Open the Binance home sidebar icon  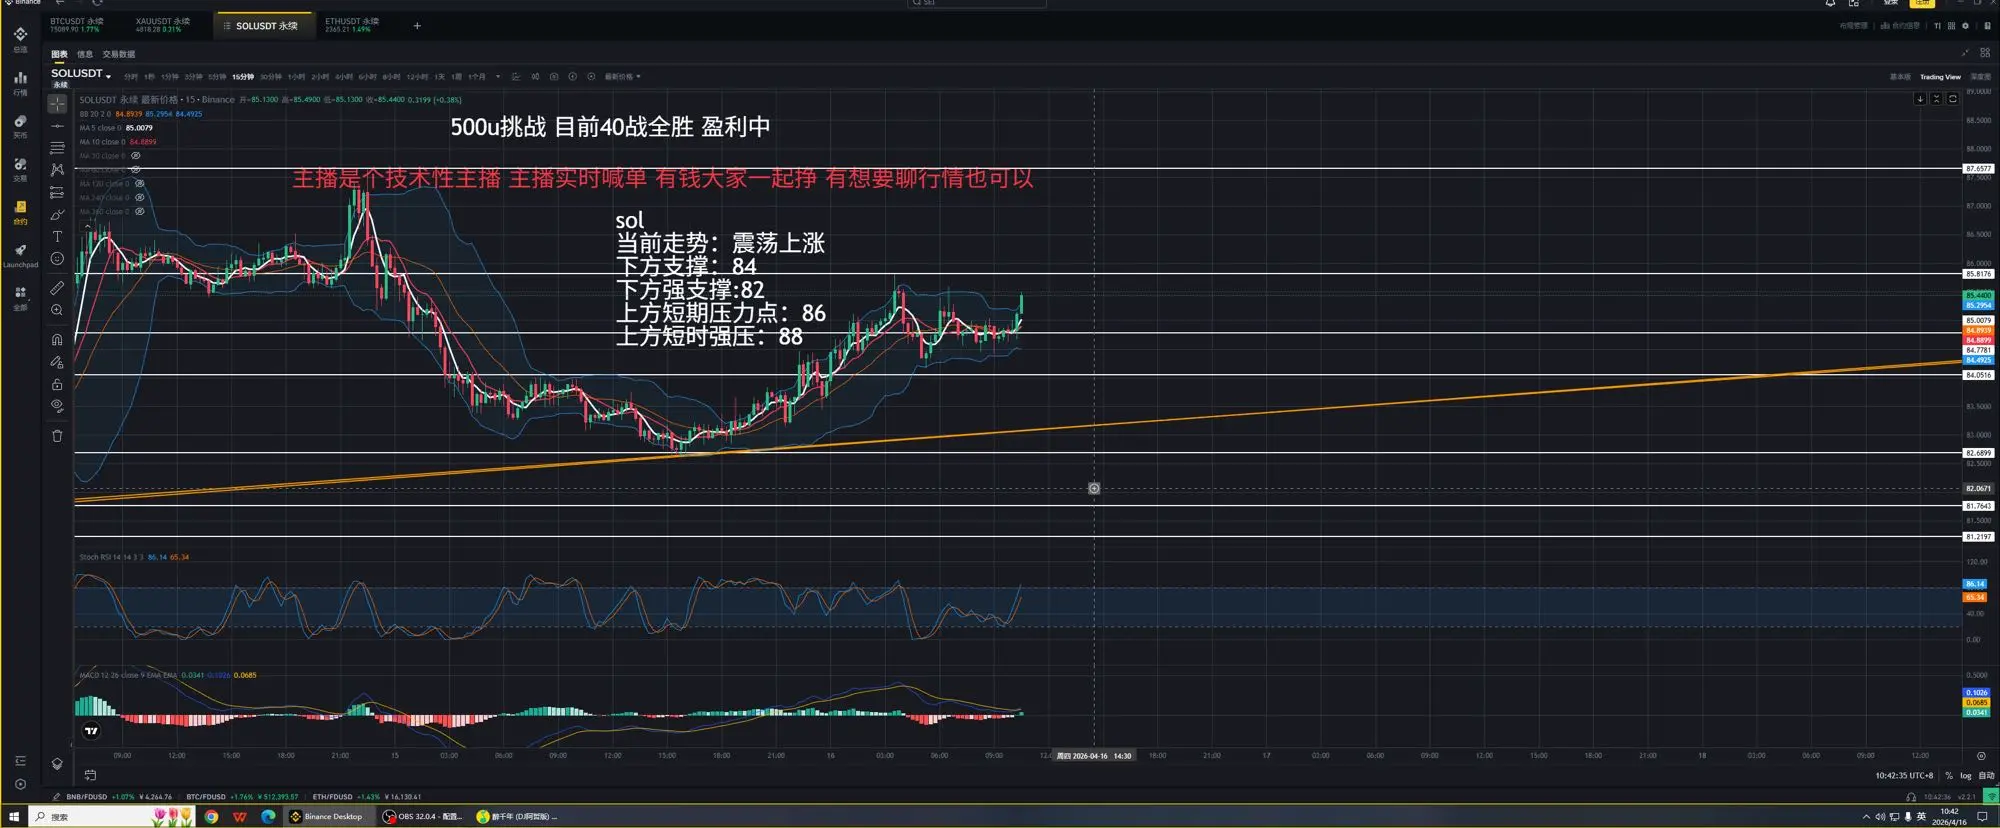(20, 38)
